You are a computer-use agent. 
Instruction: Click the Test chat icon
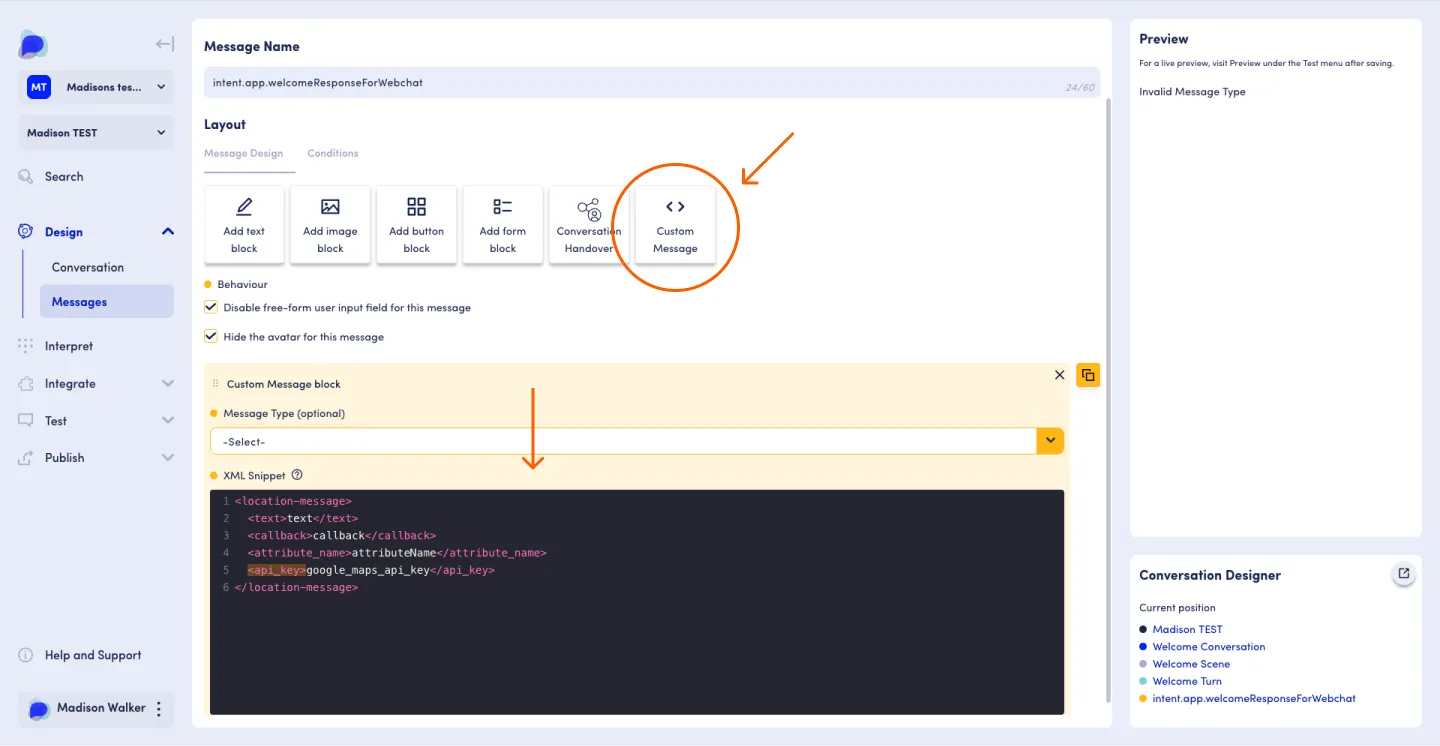26,421
